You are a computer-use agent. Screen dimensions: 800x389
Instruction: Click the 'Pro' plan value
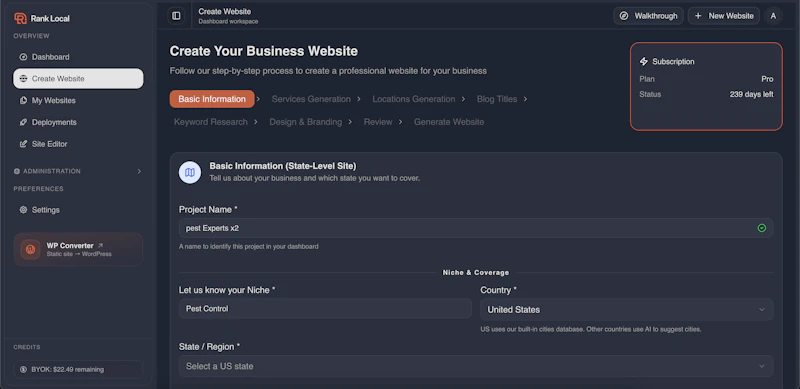[x=767, y=79]
